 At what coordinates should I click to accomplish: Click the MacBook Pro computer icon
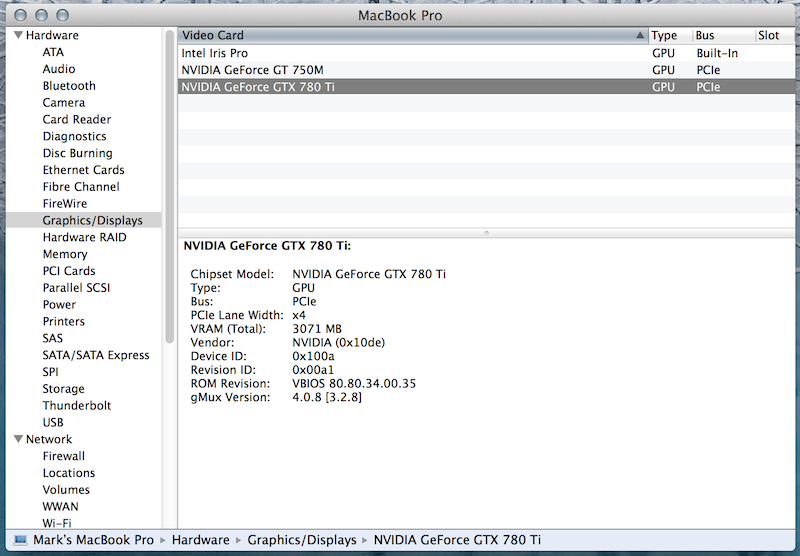click(21, 540)
